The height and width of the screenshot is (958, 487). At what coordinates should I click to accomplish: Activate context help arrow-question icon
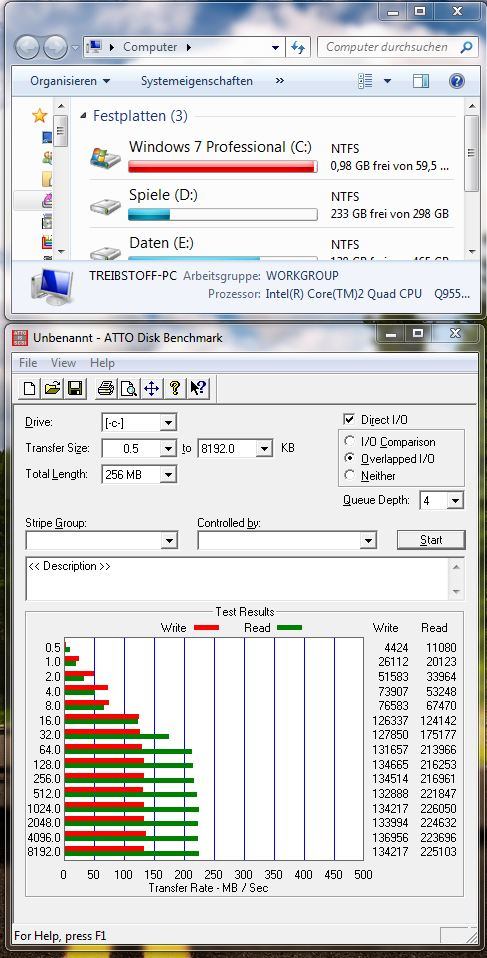click(x=198, y=388)
